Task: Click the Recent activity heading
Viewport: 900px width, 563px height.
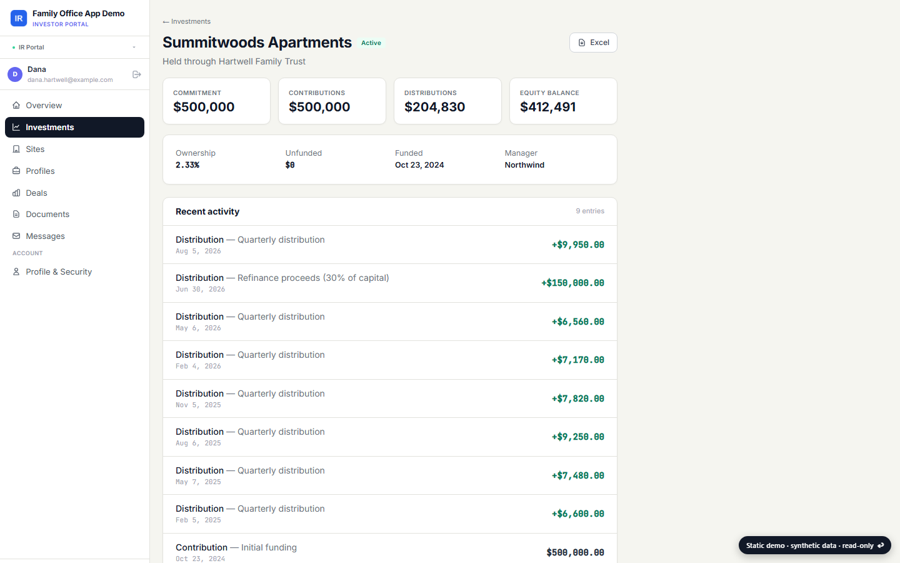Action: tap(207, 212)
